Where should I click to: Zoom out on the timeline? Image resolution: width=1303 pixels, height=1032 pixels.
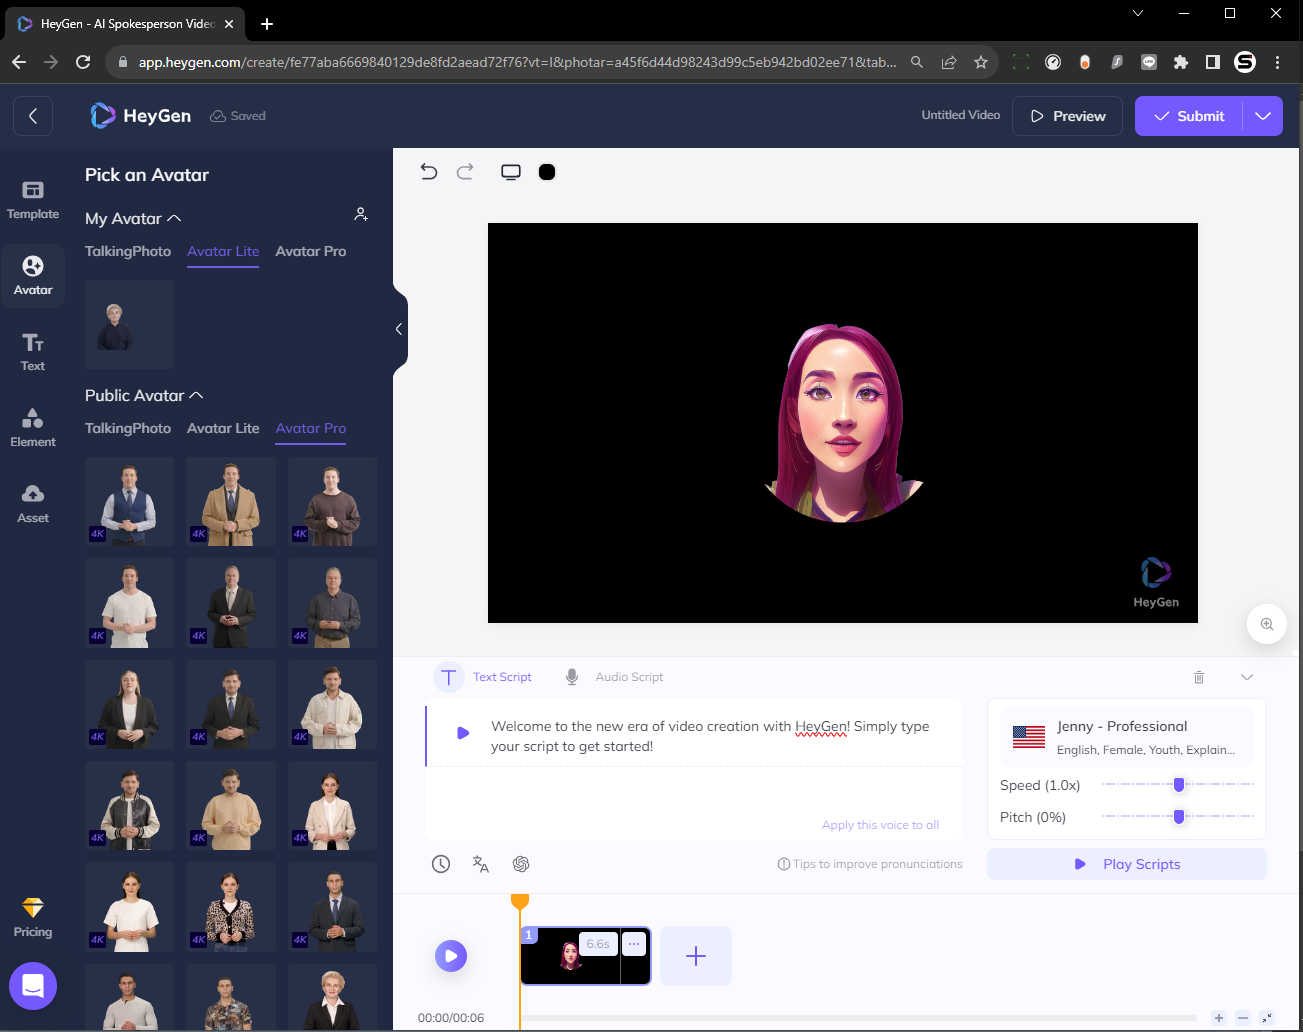point(1243,1018)
